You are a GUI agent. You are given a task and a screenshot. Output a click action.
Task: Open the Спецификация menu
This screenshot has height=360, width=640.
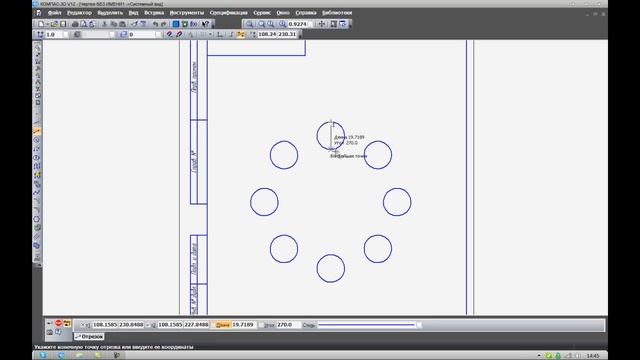coord(229,13)
